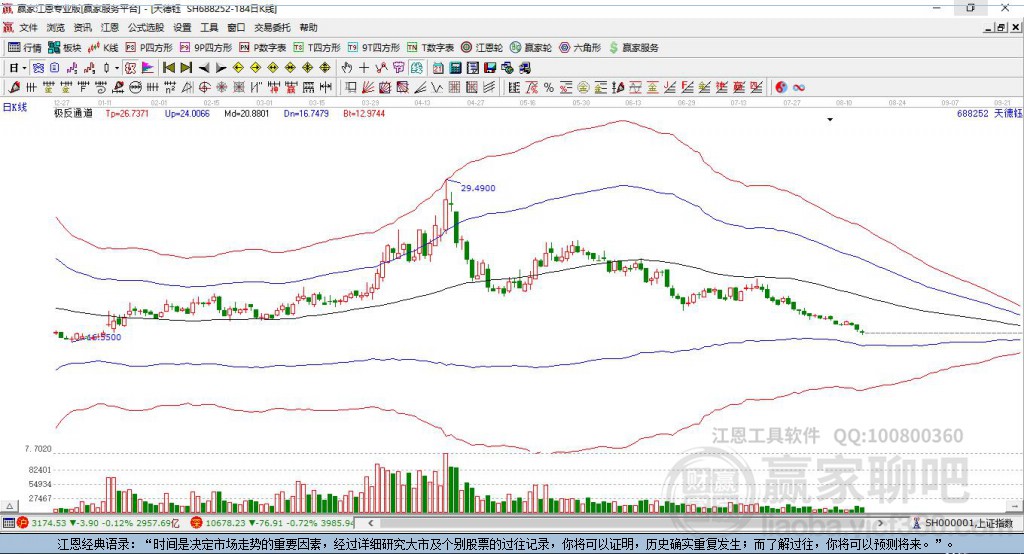Click the up triangle button beside volume pane
The width and height of the screenshot is (1024, 554).
pos(9,506)
